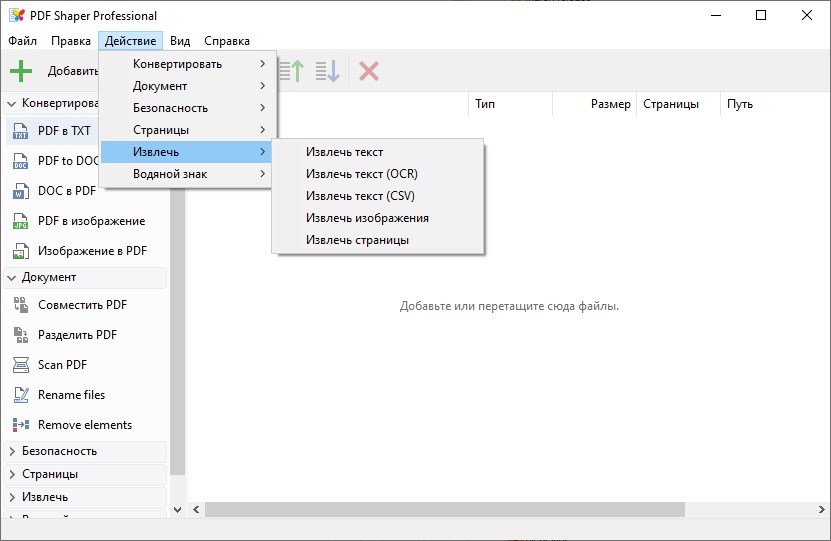Click the Scan PDF scanner icon

coord(21,365)
